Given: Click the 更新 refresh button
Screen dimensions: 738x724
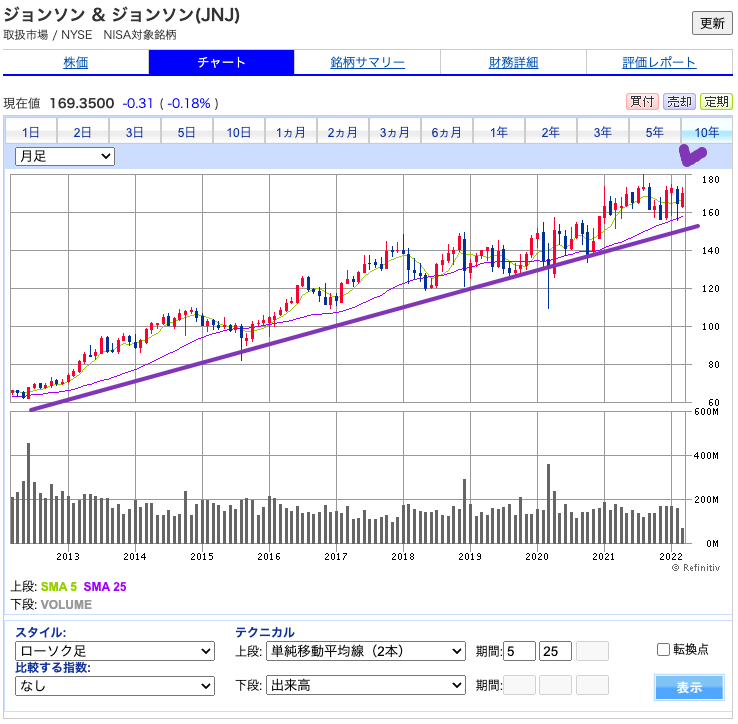Looking at the screenshot, I should (x=712, y=24).
